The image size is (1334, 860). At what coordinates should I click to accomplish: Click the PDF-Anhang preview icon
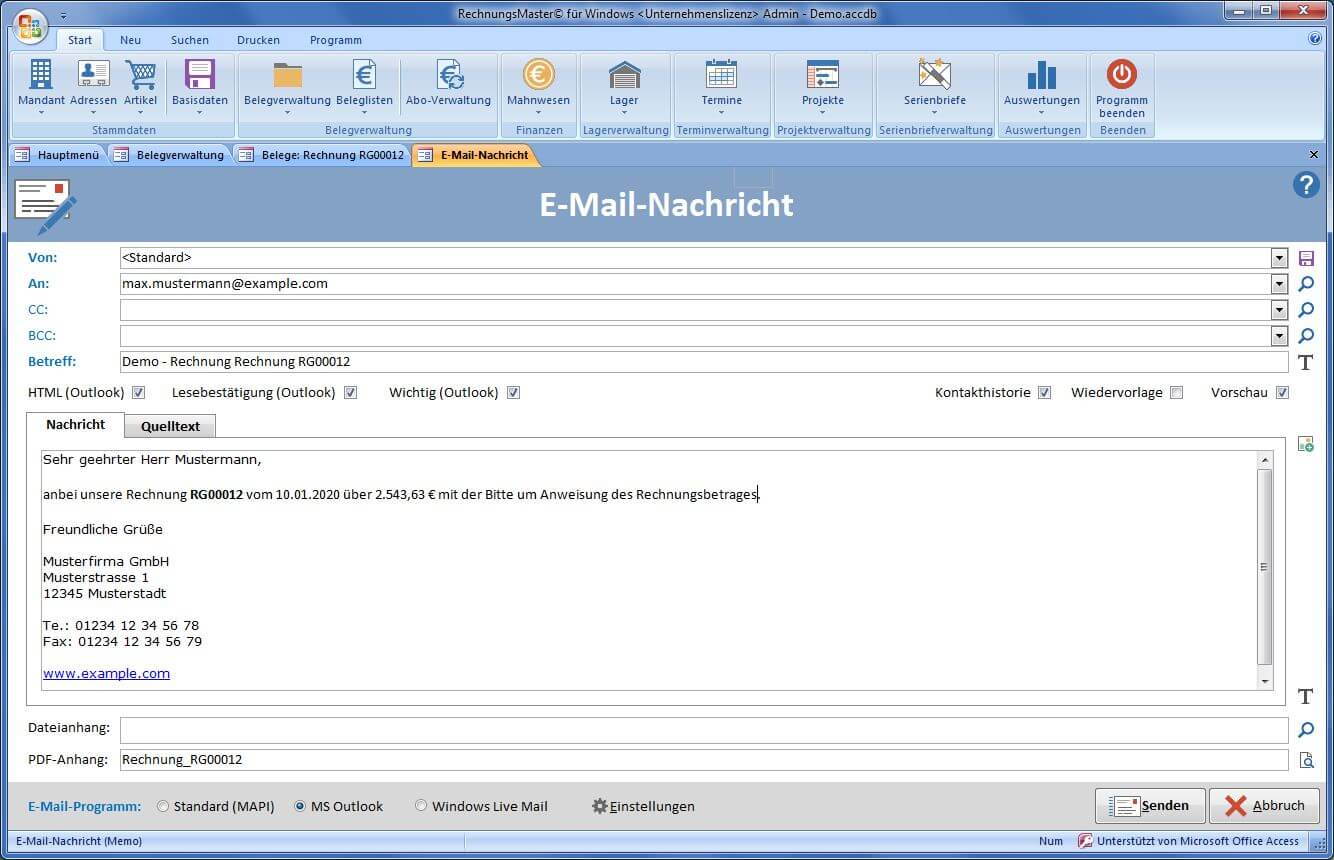pos(1306,760)
